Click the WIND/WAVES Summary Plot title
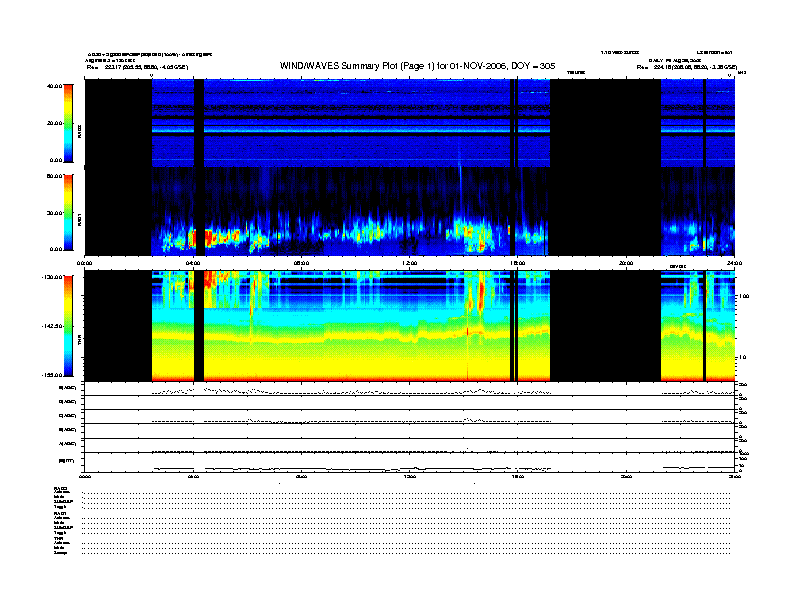Viewport: 792px width, 612px height. click(417, 66)
